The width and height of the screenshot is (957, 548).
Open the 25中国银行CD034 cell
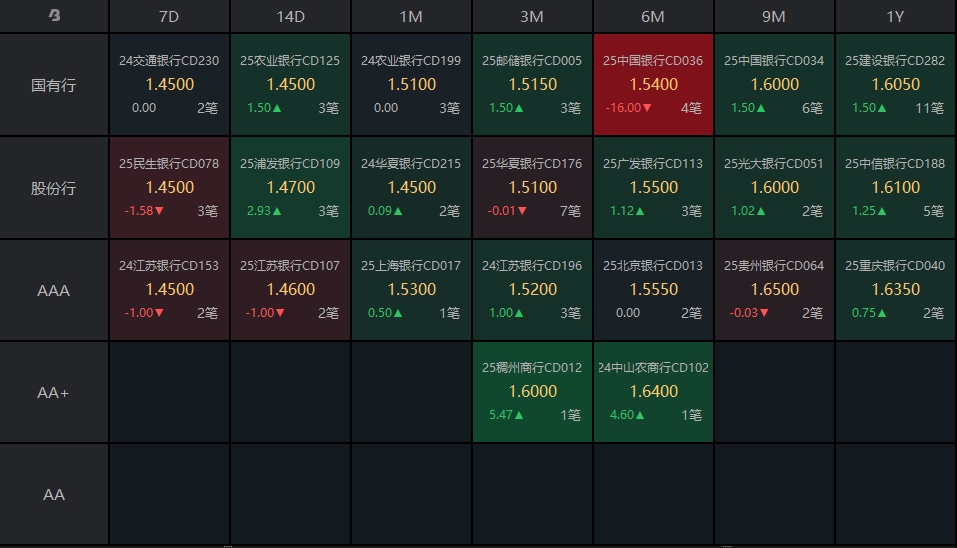(x=774, y=84)
